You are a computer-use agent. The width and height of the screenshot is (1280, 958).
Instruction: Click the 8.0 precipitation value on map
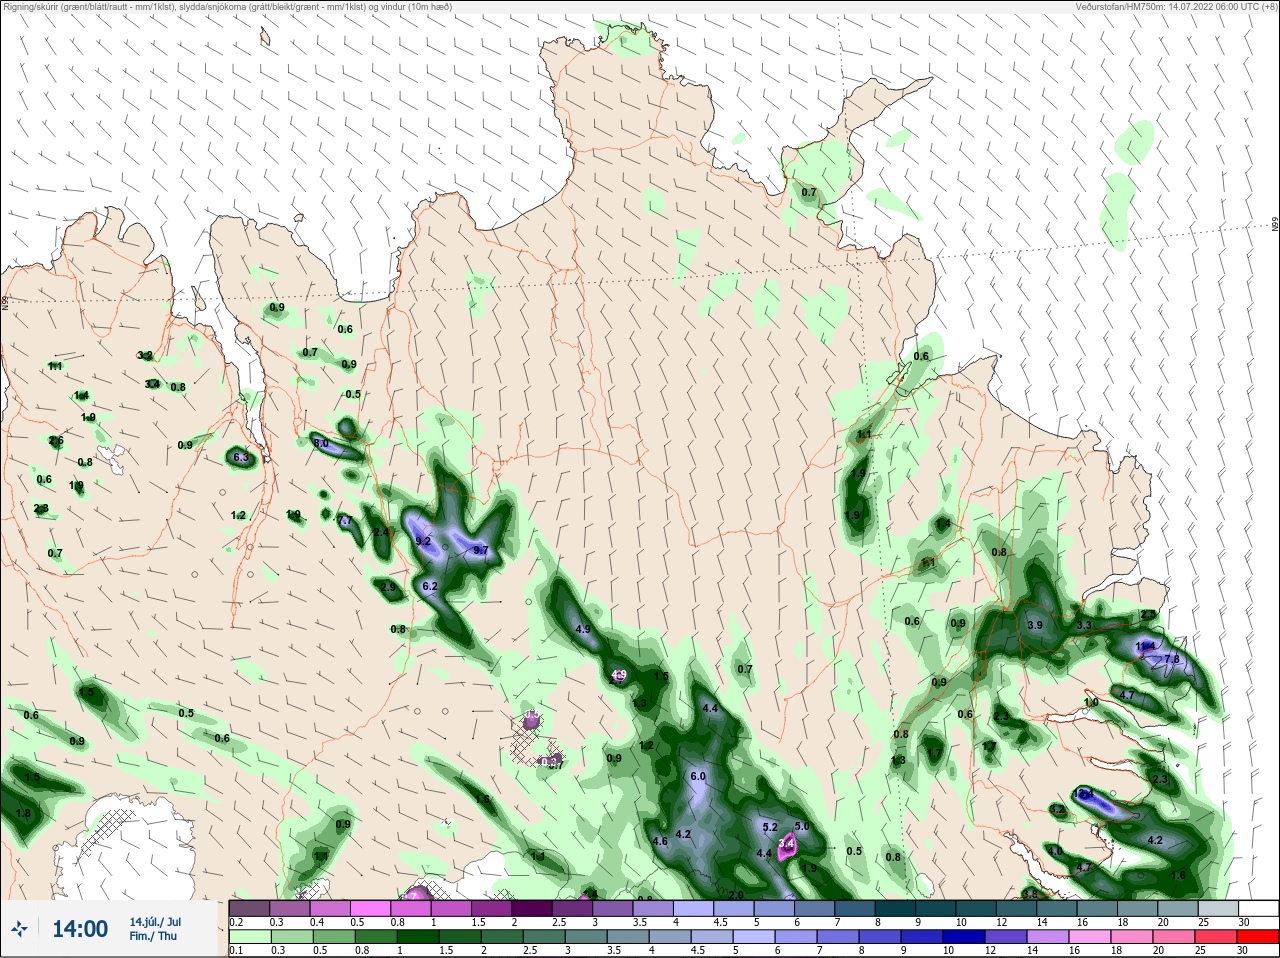[321, 443]
